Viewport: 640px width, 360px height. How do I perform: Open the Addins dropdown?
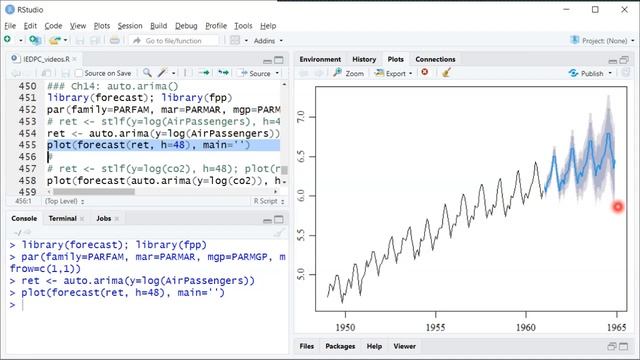point(268,41)
